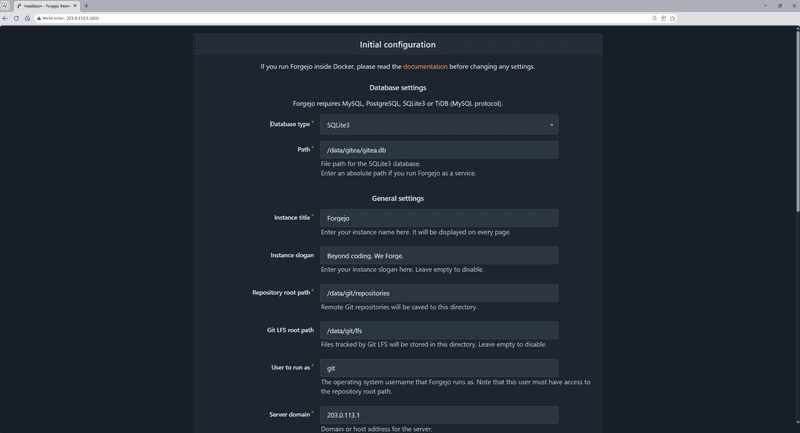Open the Database type dropdown

pos(439,125)
